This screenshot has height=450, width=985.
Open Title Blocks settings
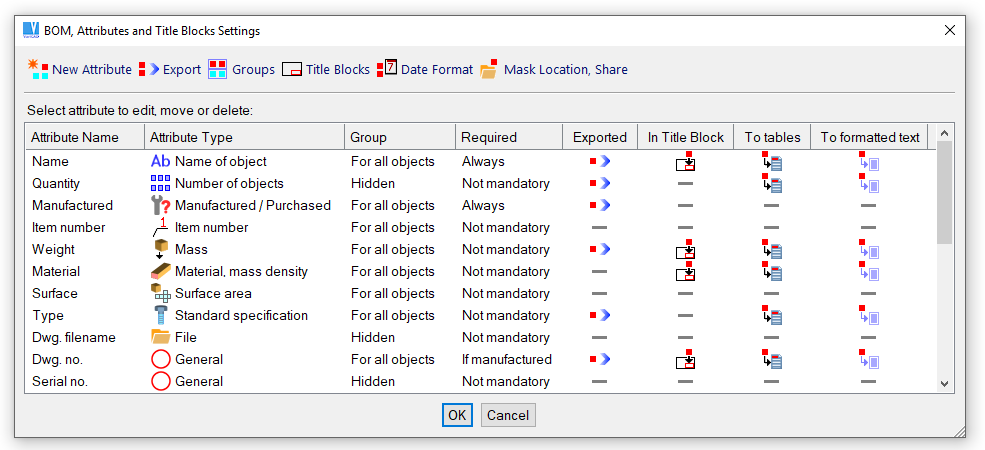point(292,69)
